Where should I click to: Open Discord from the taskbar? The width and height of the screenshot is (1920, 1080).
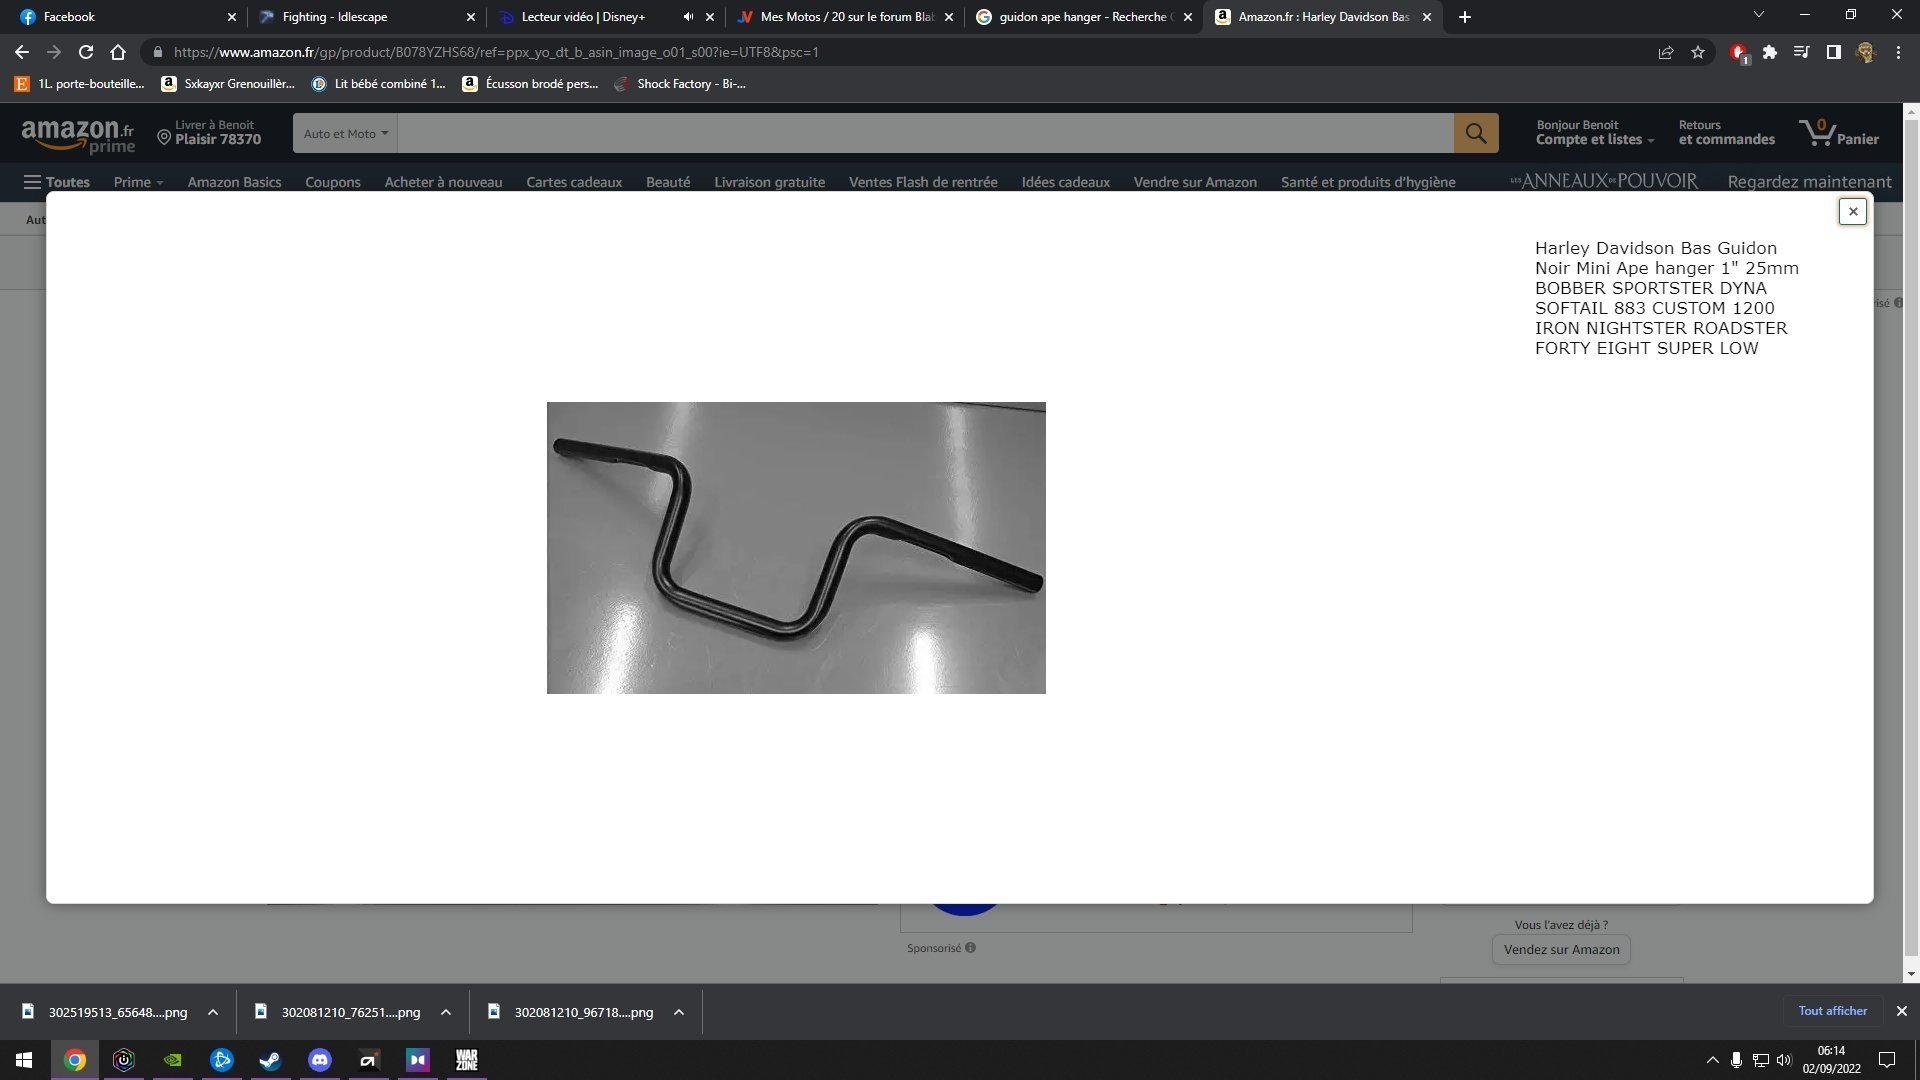[x=319, y=1060]
